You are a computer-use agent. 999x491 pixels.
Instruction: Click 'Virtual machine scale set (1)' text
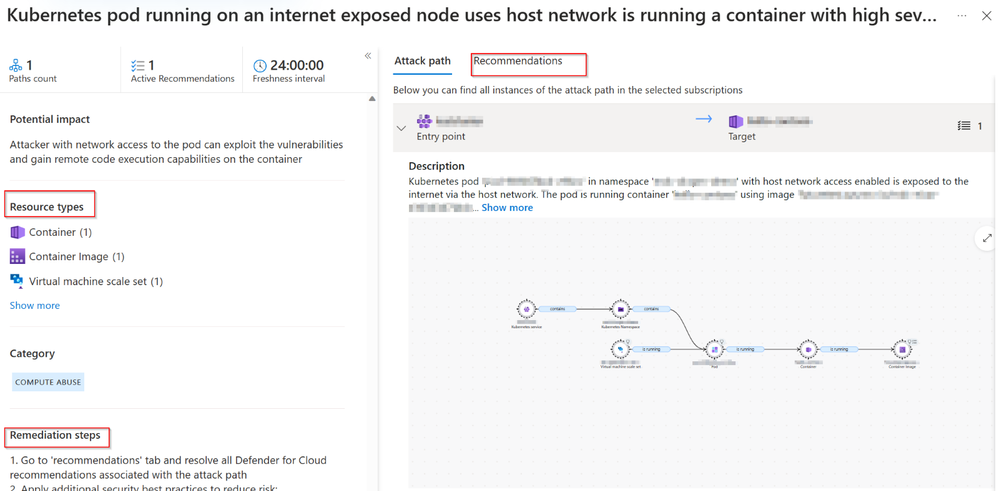[96, 281]
